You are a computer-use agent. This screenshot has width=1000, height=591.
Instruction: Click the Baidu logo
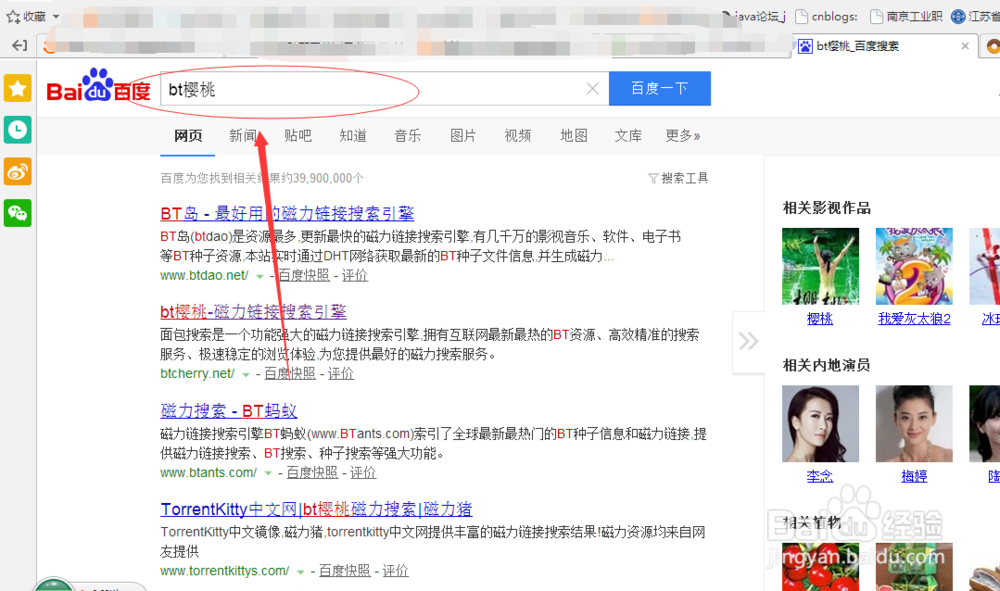tap(98, 86)
